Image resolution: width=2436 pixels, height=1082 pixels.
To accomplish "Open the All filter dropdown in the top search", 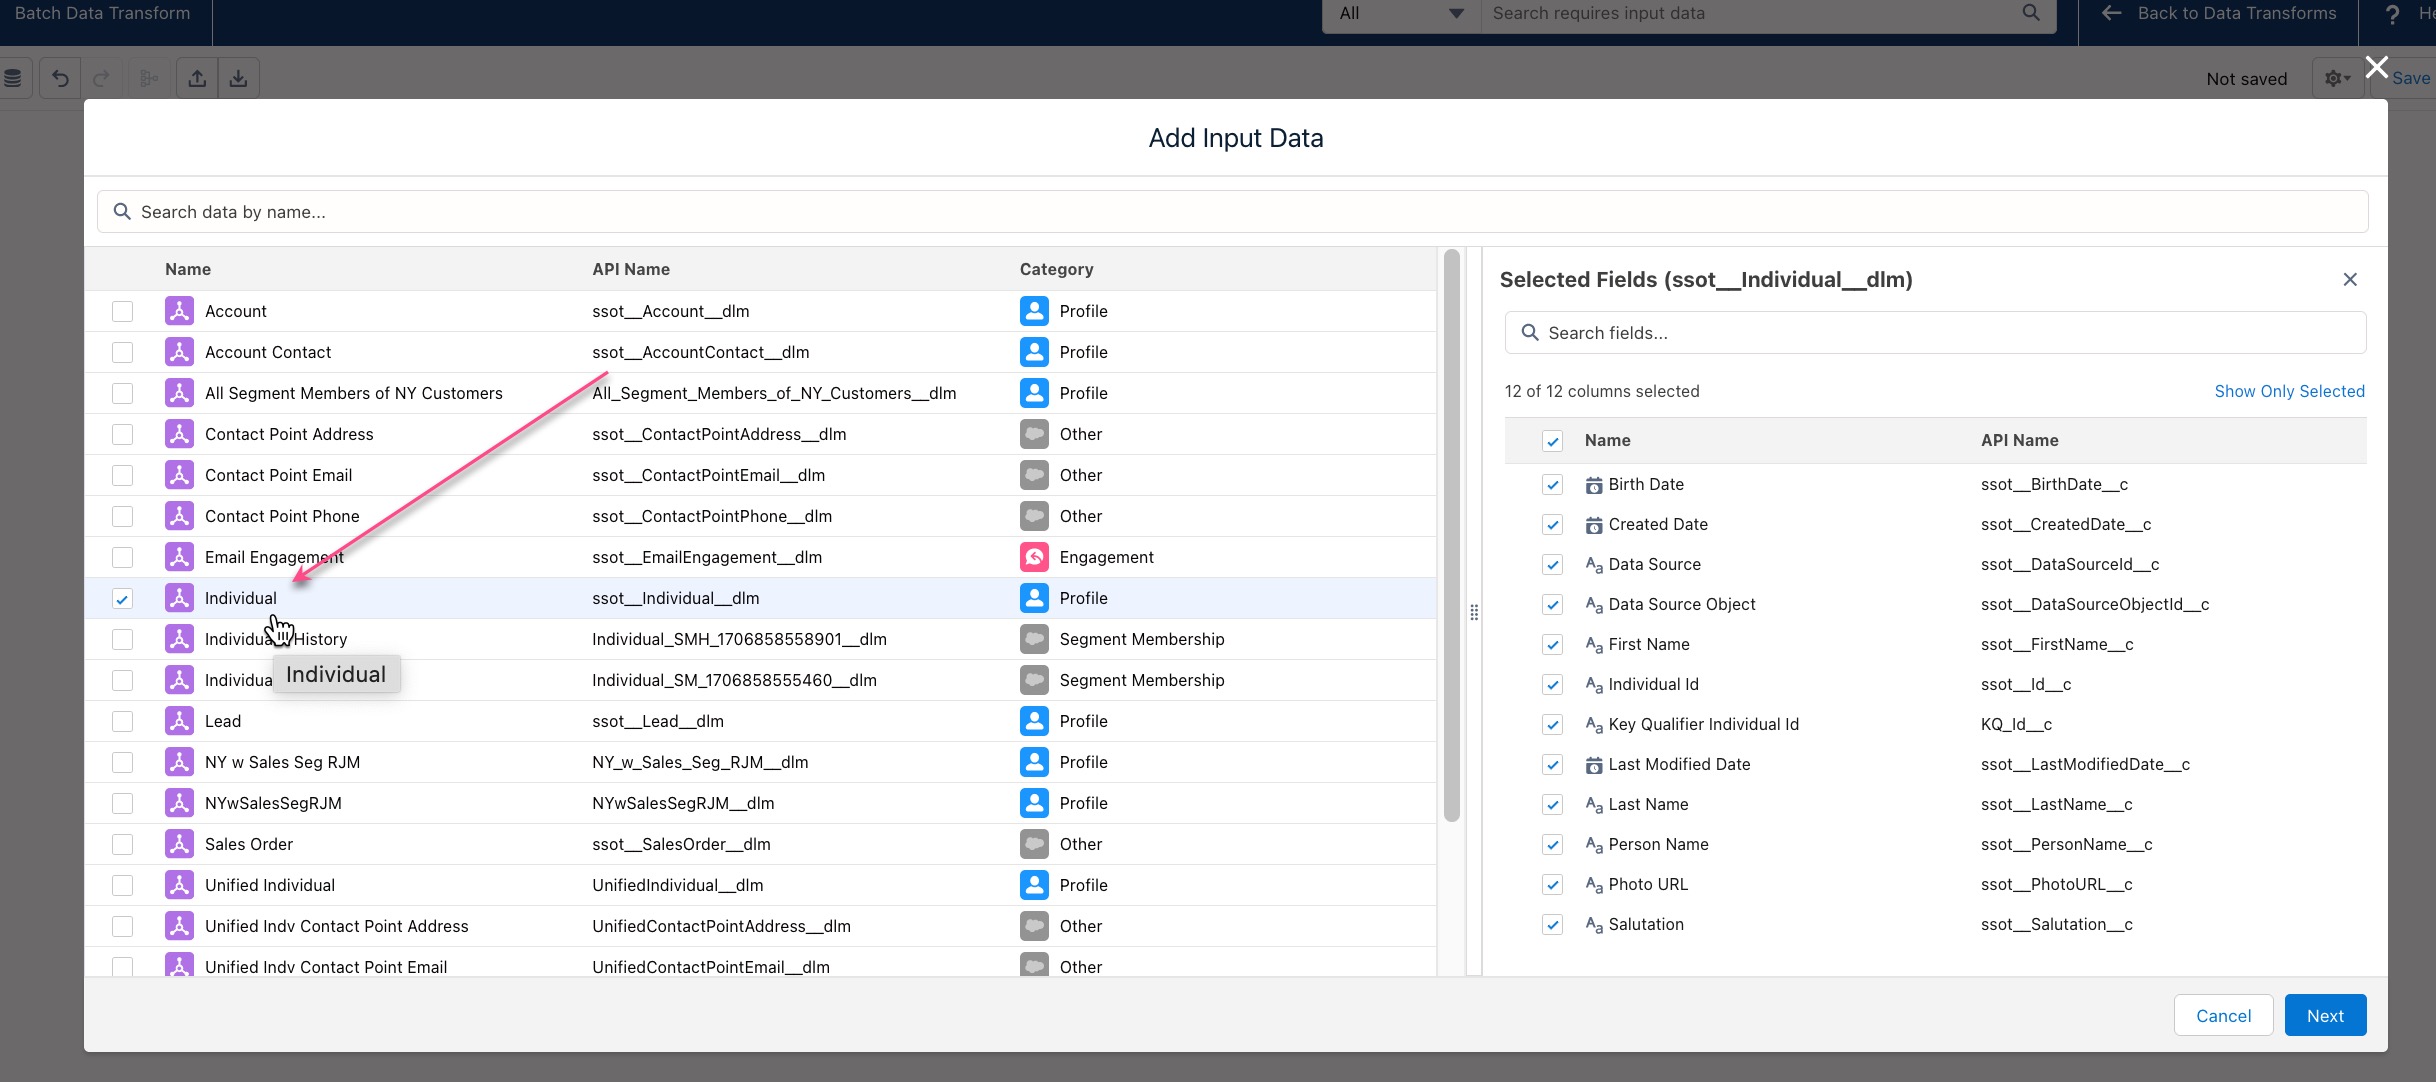I will click(1401, 14).
